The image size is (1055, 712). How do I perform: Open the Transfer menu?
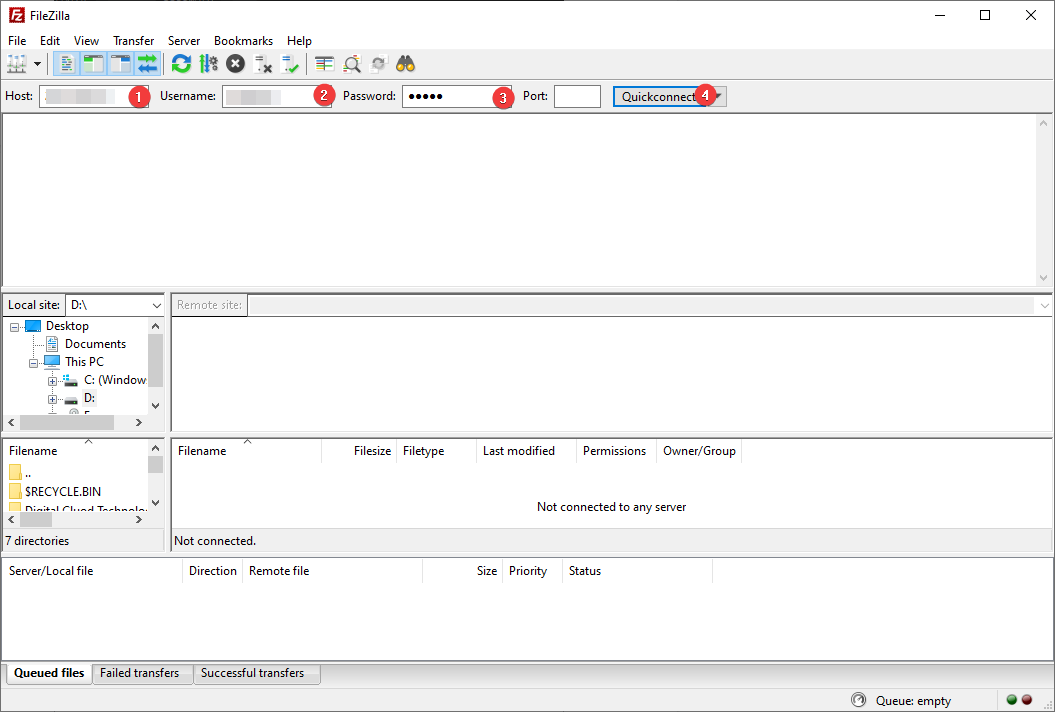coord(133,40)
